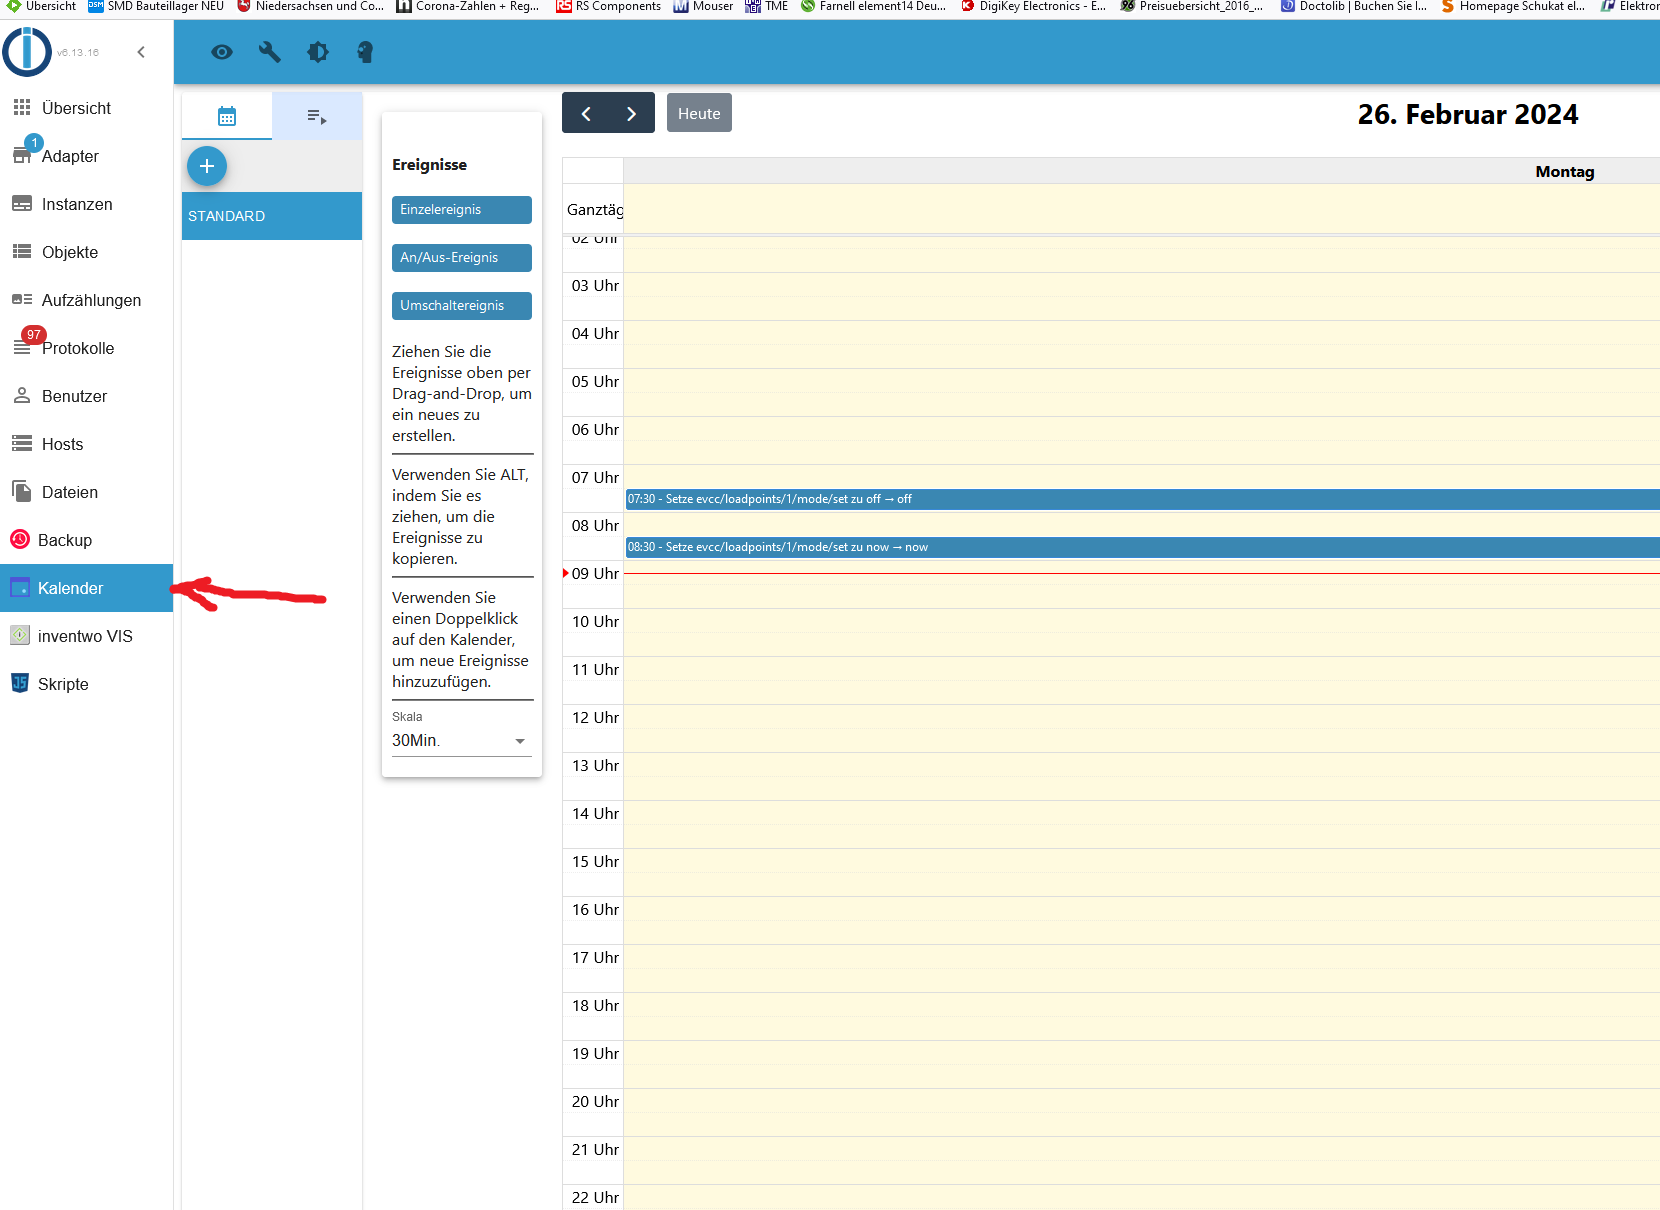This screenshot has height=1210, width=1660.
Task: Click the Einzelereignis event chip
Action: click(x=462, y=210)
